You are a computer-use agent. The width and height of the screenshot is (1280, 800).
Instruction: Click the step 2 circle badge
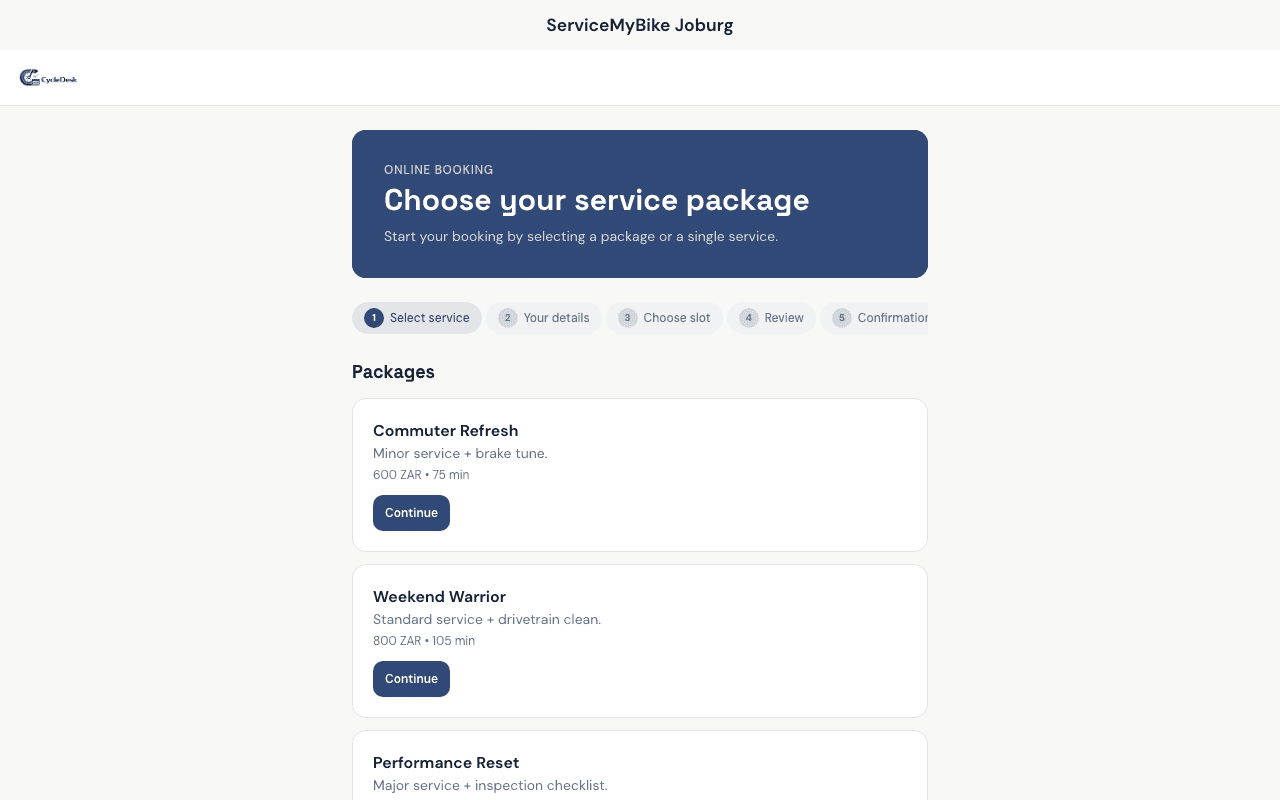tap(507, 317)
